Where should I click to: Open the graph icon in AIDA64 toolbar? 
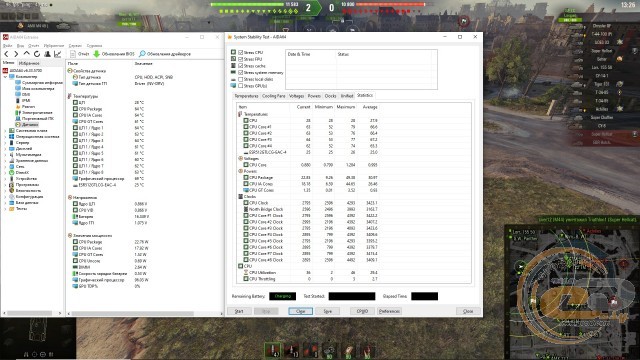58,54
